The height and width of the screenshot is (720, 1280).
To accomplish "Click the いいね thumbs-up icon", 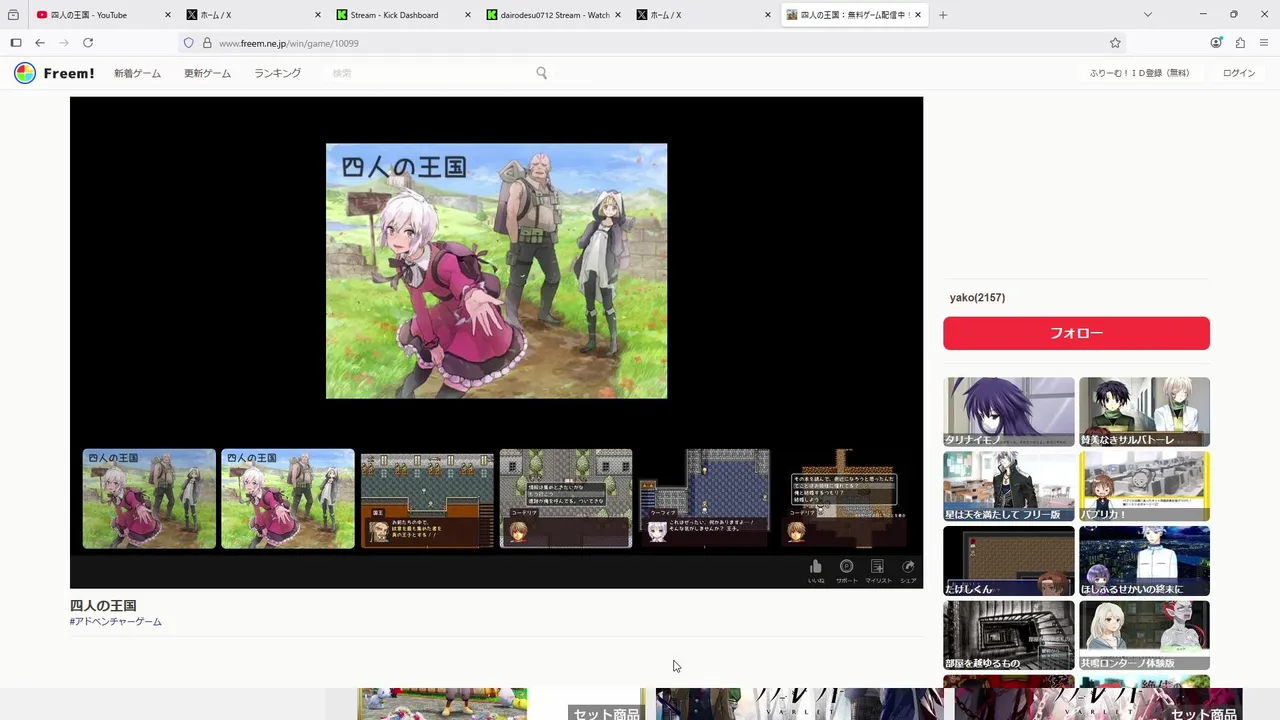I will [816, 567].
